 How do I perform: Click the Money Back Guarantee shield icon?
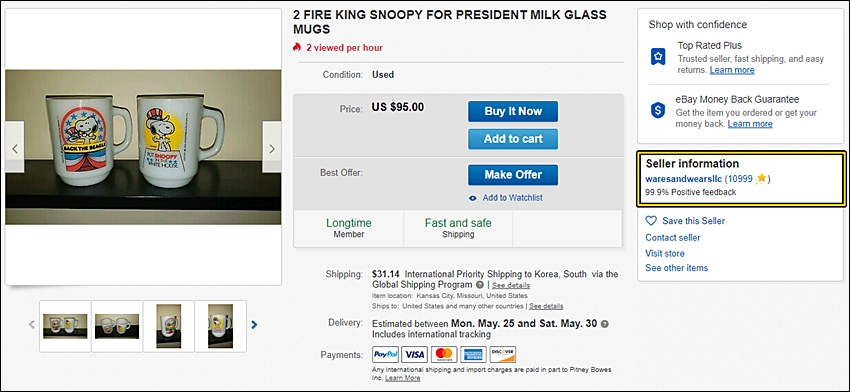(658, 110)
